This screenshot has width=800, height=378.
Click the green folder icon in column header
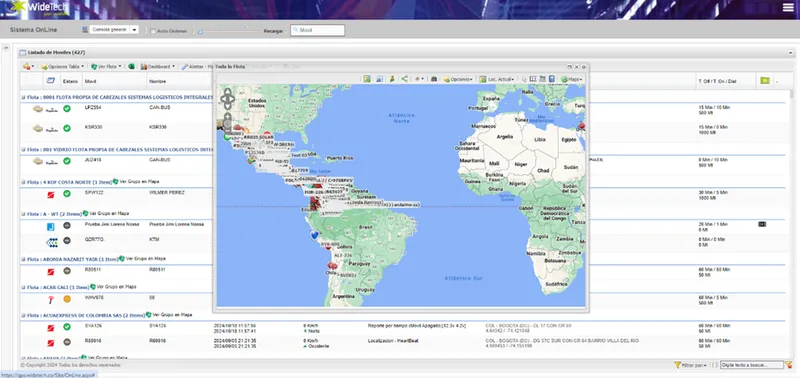coord(764,81)
